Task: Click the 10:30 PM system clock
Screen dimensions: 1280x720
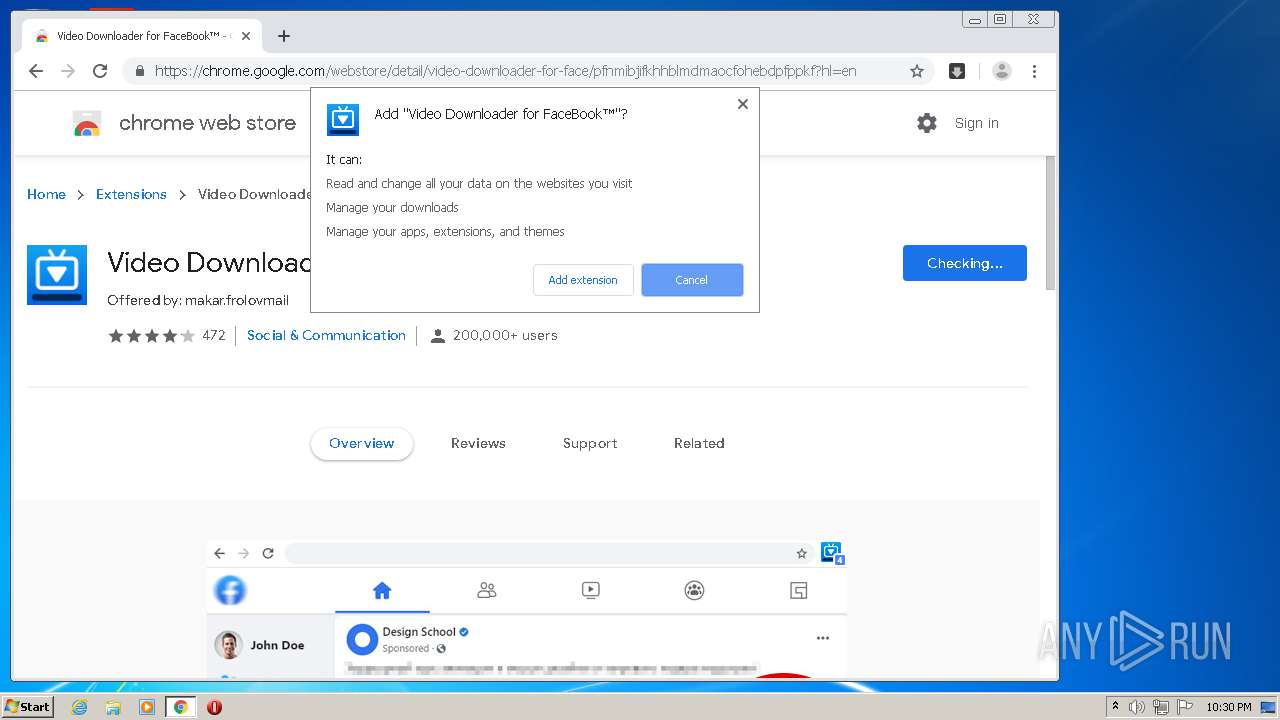Action: coord(1228,707)
